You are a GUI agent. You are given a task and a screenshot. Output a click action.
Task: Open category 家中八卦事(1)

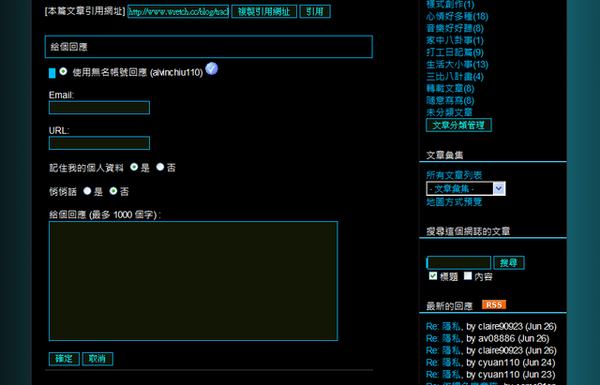(x=455, y=40)
